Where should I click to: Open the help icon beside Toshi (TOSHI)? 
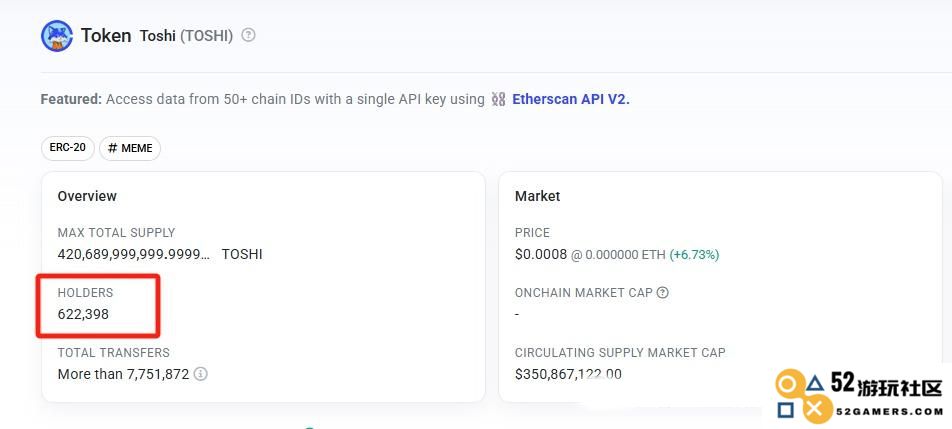click(248, 35)
